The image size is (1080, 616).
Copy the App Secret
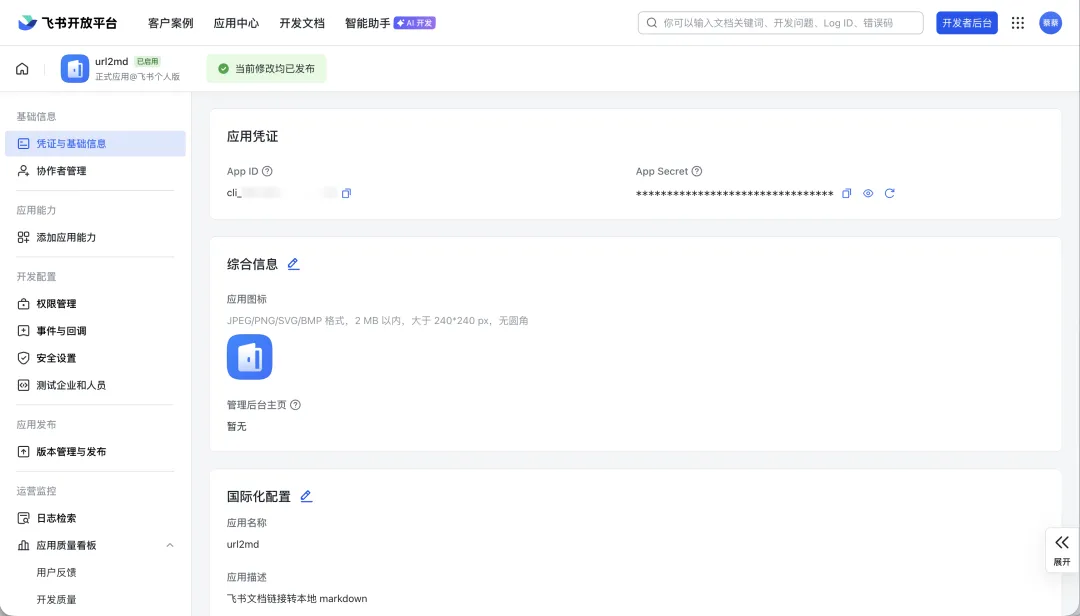[846, 193]
